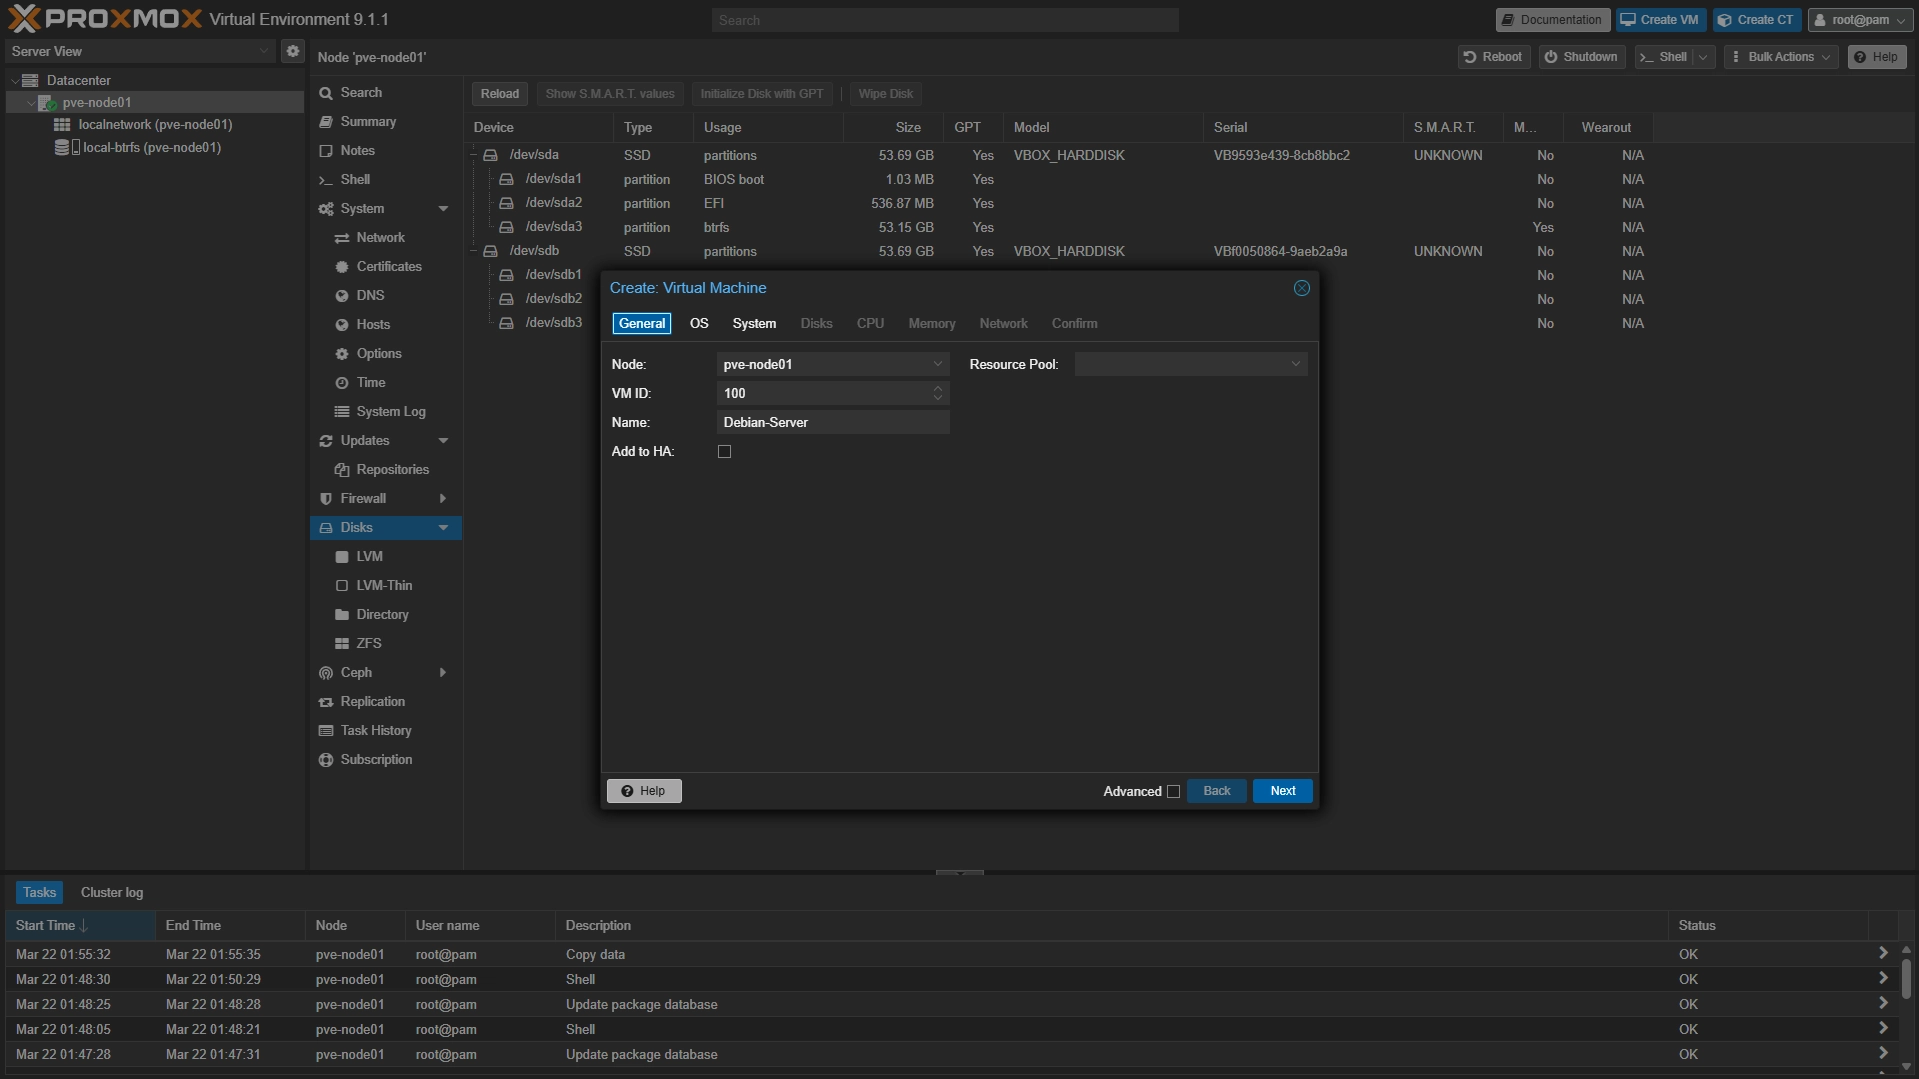Click the Reload button

point(499,94)
